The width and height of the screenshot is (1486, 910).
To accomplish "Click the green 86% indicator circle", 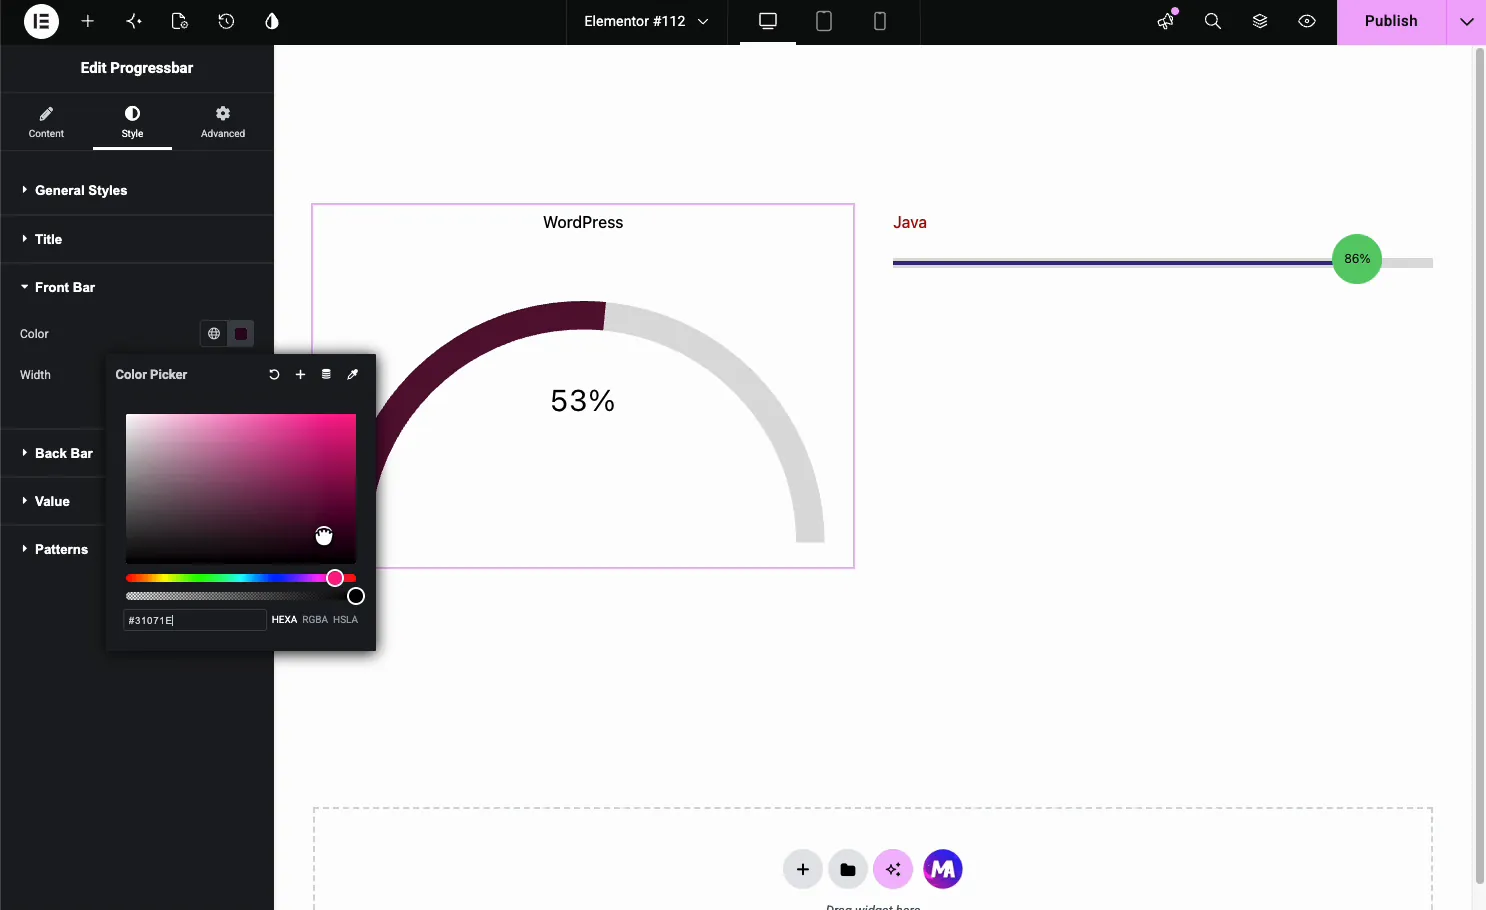I will 1357,259.
